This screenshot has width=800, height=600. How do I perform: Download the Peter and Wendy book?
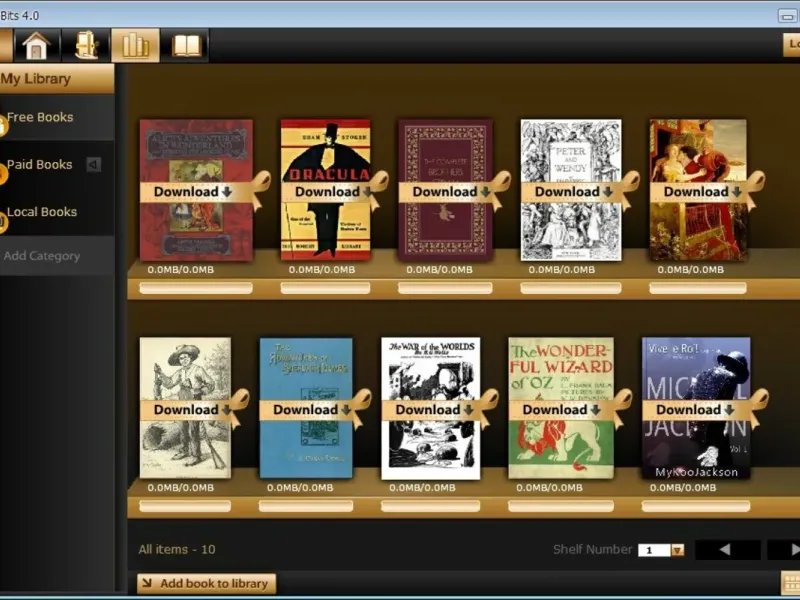573,192
